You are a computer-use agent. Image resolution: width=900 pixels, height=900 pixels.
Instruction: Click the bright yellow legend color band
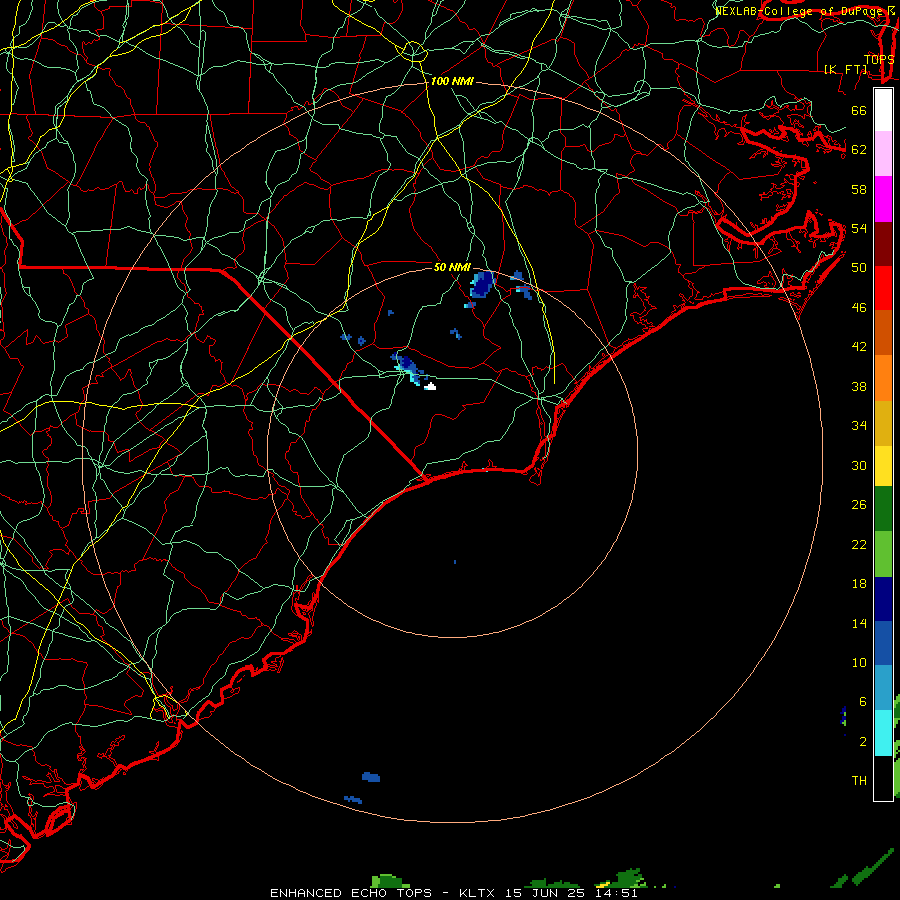[x=883, y=465]
